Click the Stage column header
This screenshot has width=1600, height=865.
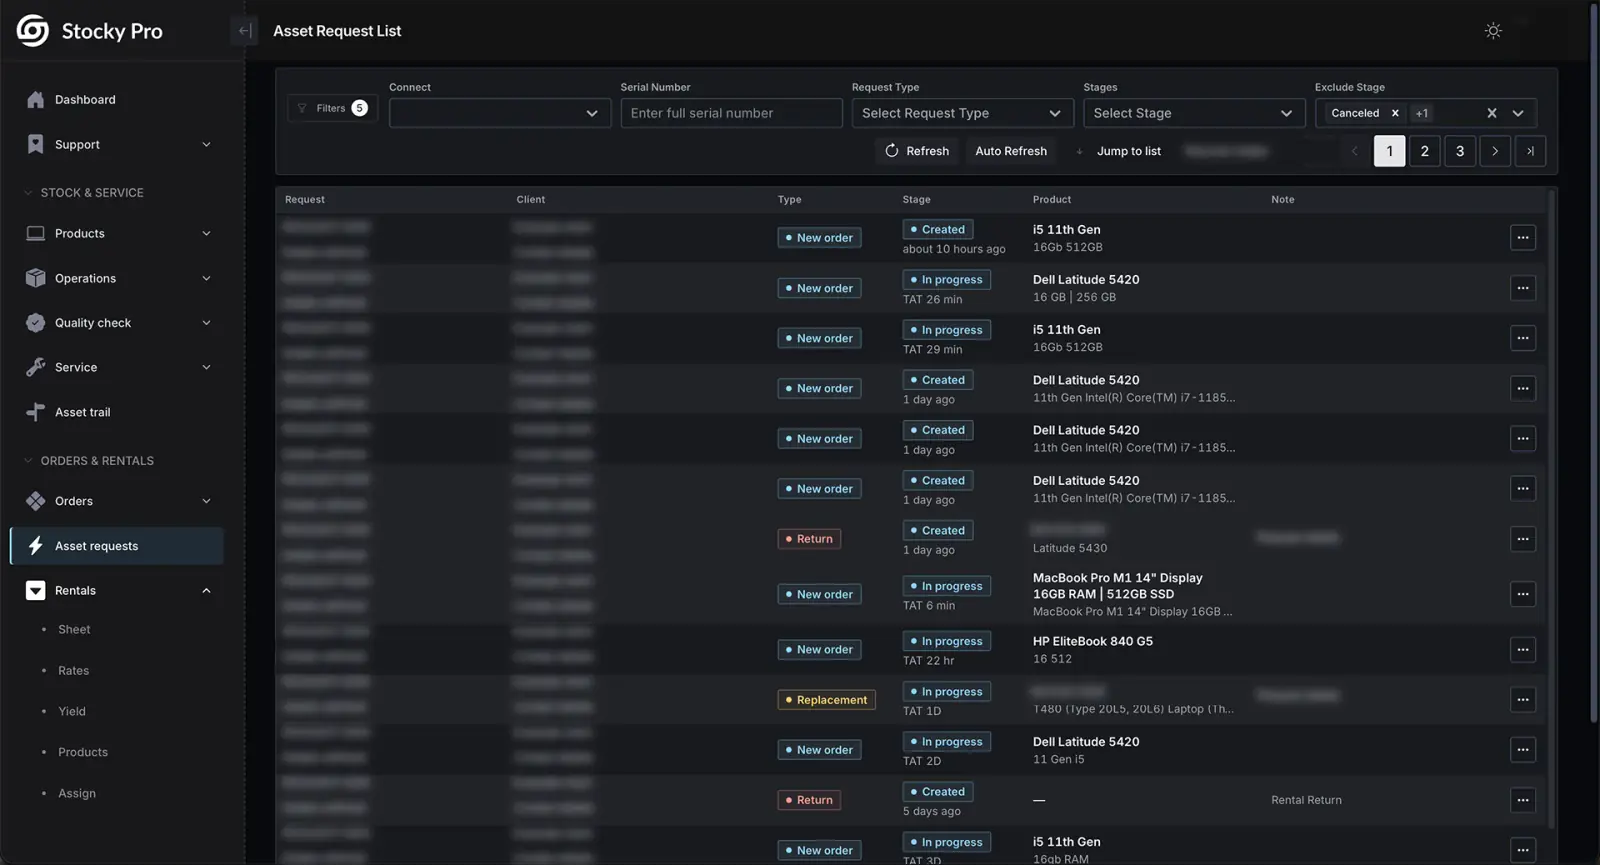(x=916, y=200)
